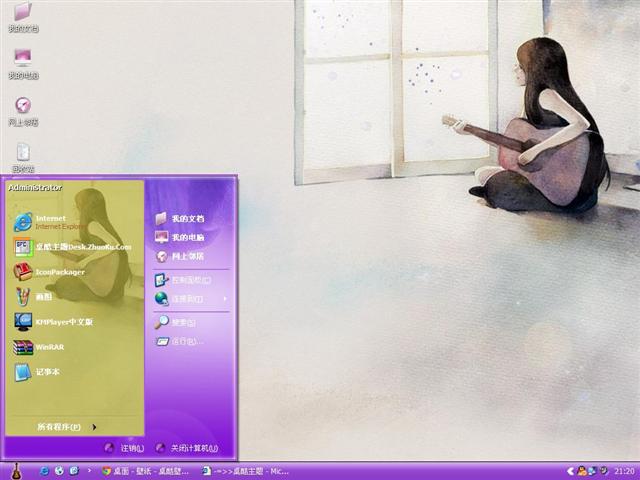Switch to Chrome taskbar window
The height and width of the screenshot is (480, 640).
click(146, 471)
